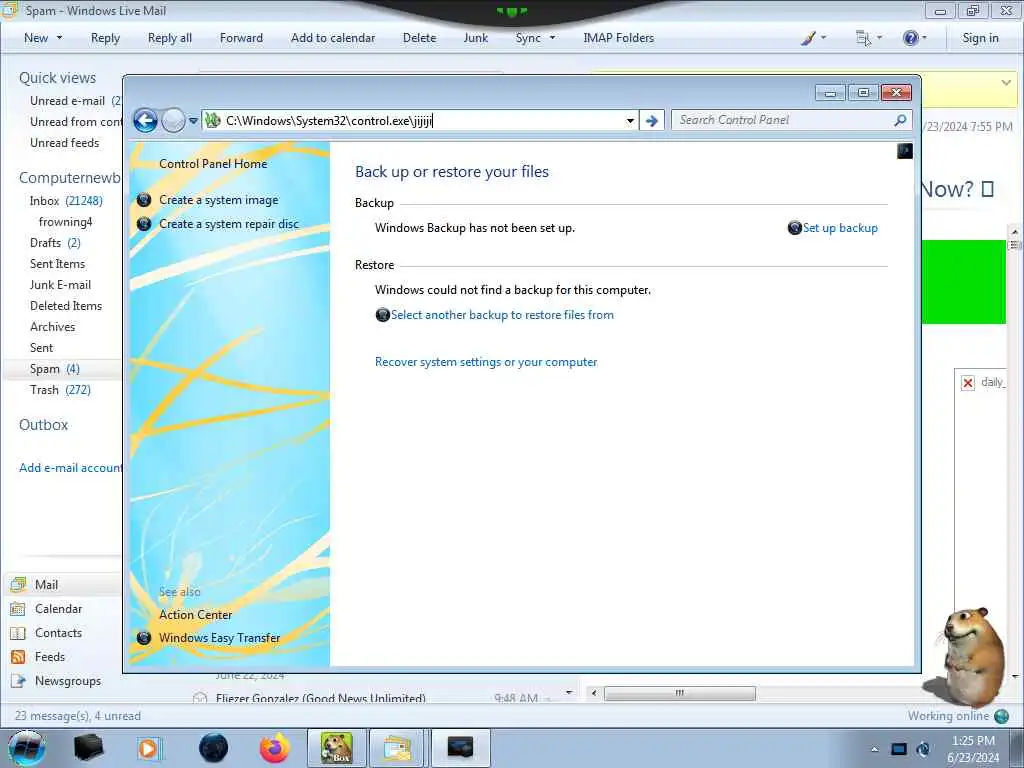Switch to Feeds view in Live Mail
The height and width of the screenshot is (768, 1024).
coord(50,657)
